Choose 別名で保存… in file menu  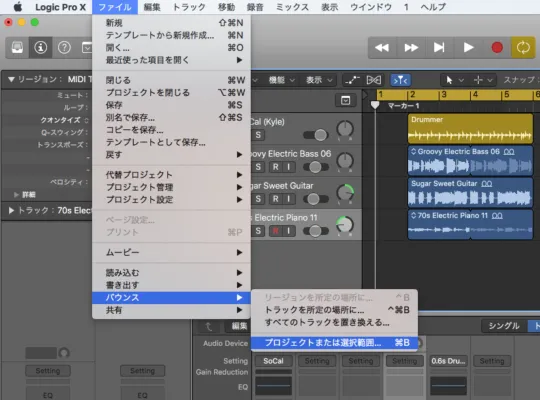(x=171, y=117)
